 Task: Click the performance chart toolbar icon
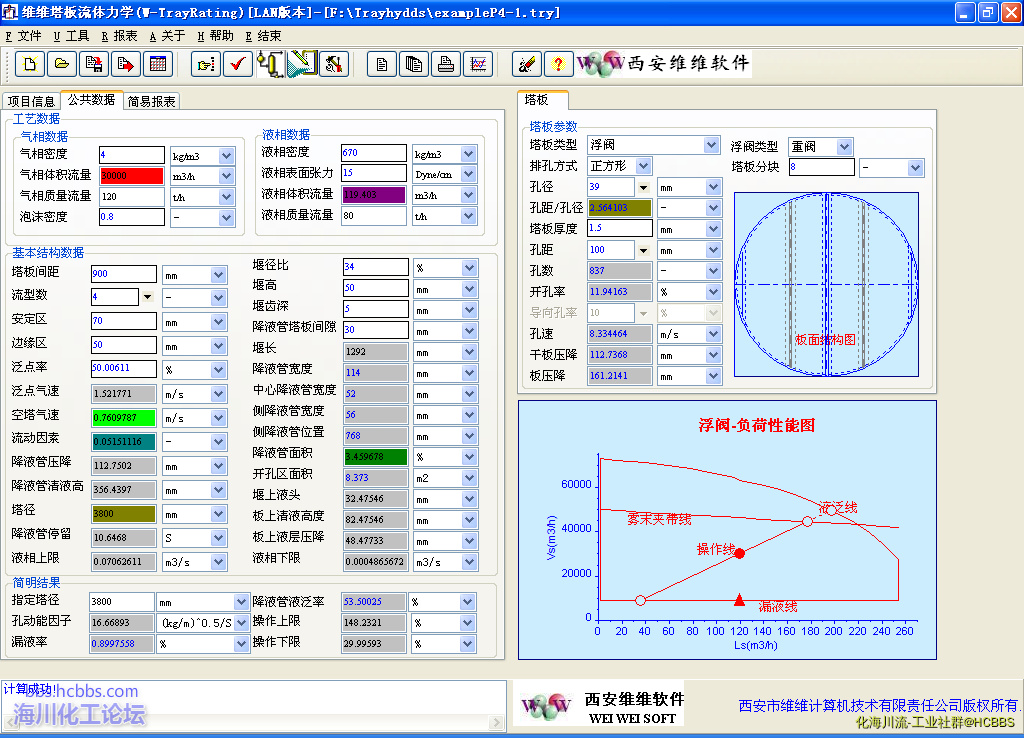(478, 64)
